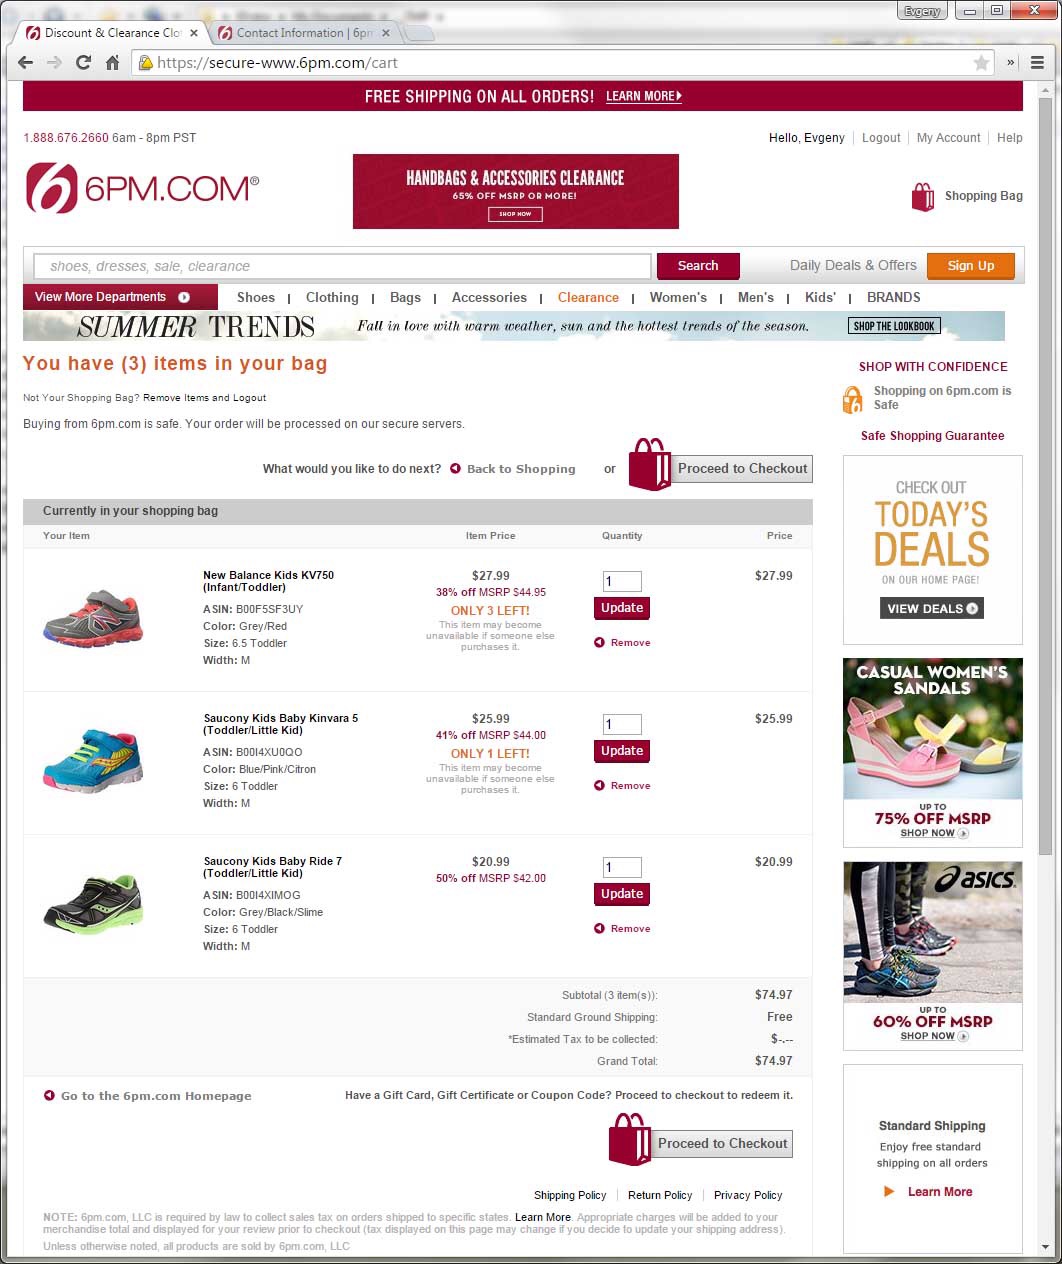Viewport: 1062px width, 1264px height.
Task: Click browser back arrow
Action: tap(26, 62)
